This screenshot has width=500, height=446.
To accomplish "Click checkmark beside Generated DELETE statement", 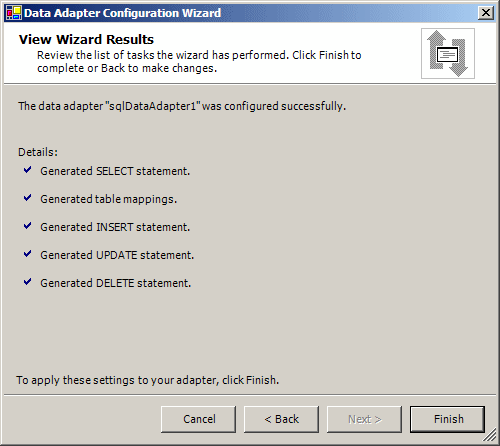I will pos(28,282).
